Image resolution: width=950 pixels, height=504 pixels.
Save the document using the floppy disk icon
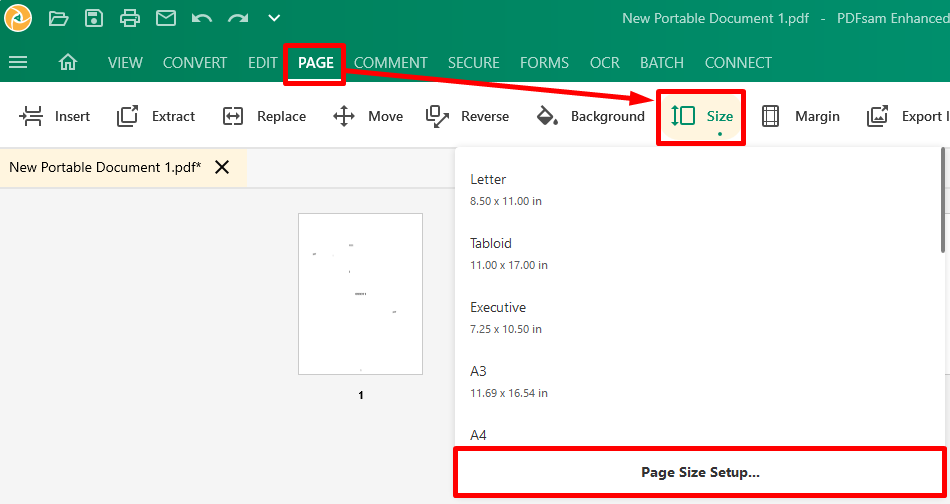[x=94, y=18]
